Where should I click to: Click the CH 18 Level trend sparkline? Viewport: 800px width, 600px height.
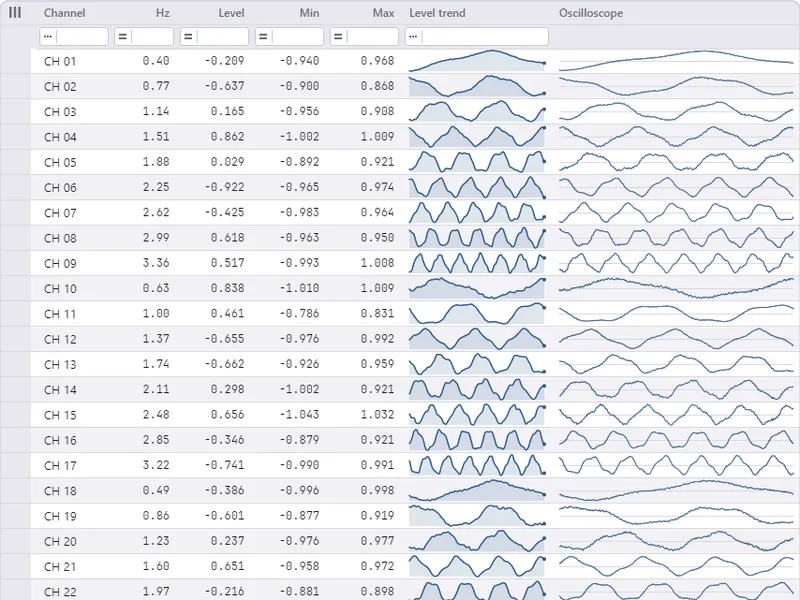point(477,490)
